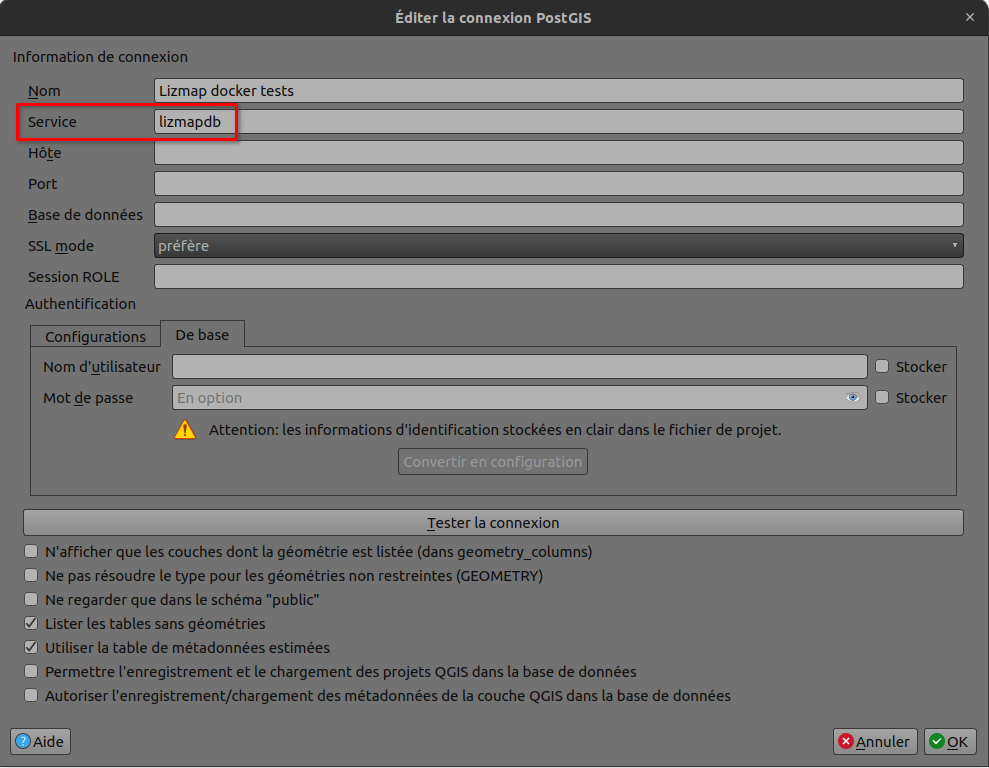This screenshot has width=989, height=768.
Task: Check Permettre l'enregistrement des projets QGIS option
Action: point(32,672)
